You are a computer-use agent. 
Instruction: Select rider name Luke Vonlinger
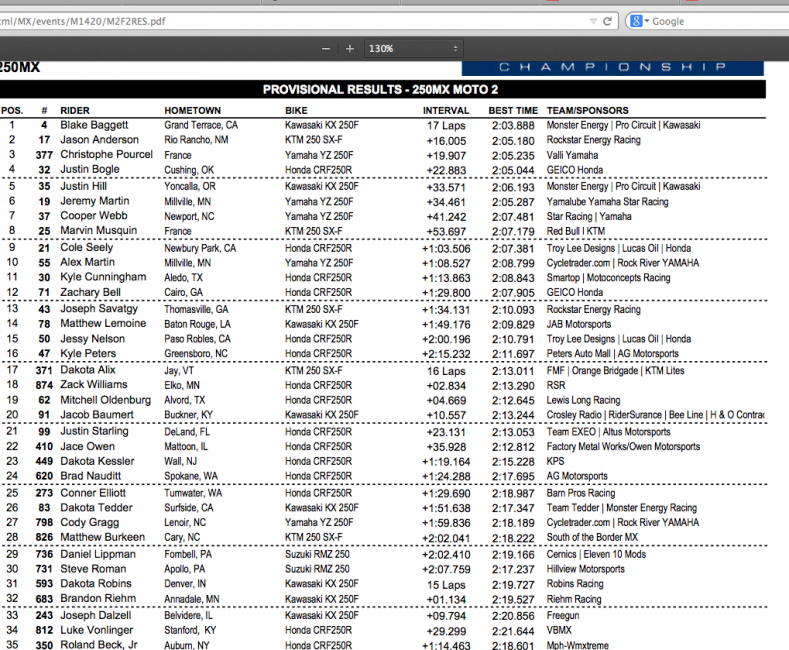coord(97,630)
